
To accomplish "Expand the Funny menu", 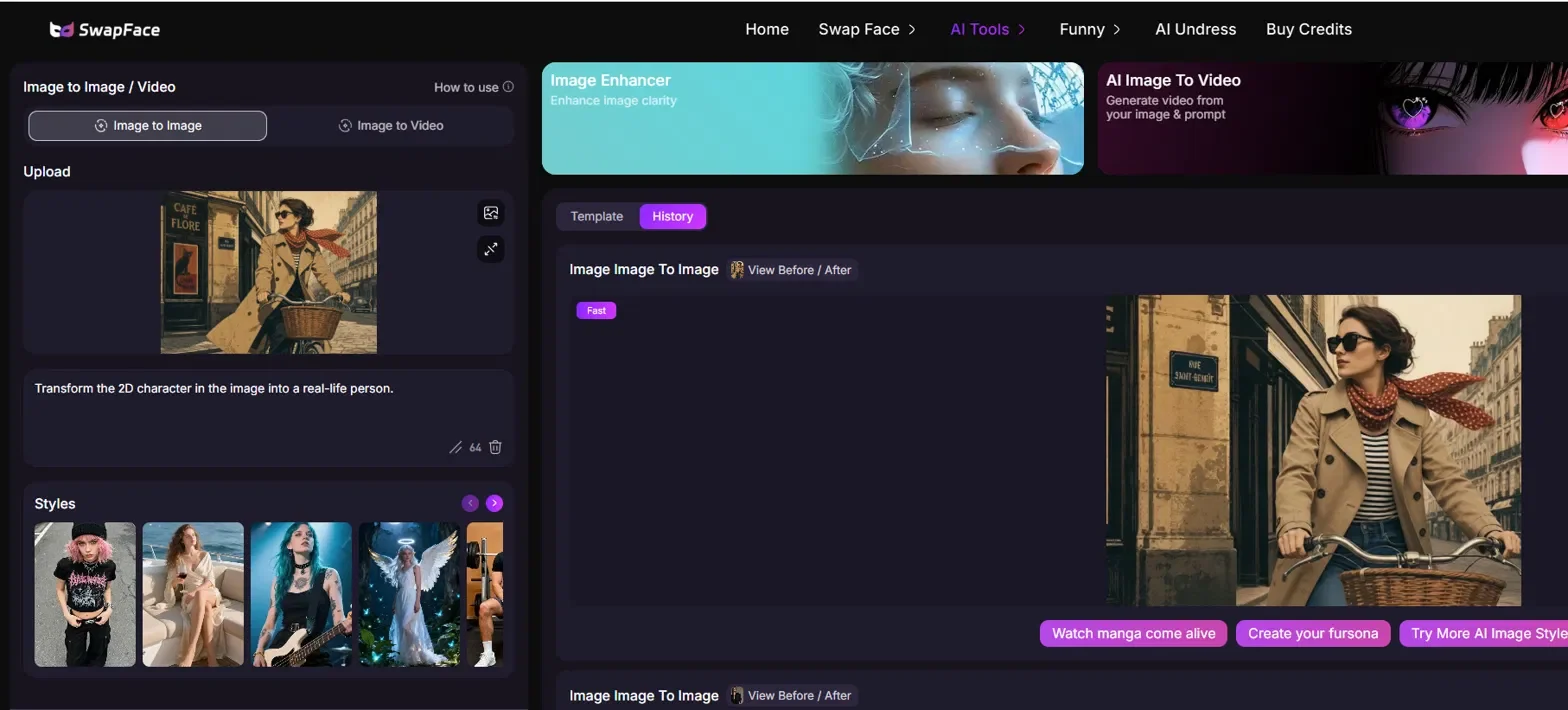I will click(x=1090, y=29).
